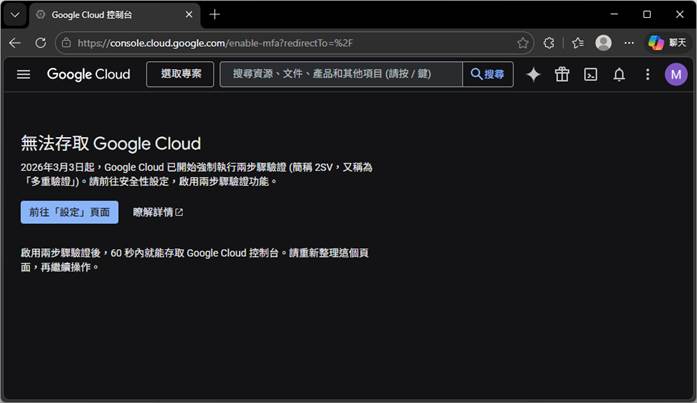Focus the resource search input field

tap(340, 75)
